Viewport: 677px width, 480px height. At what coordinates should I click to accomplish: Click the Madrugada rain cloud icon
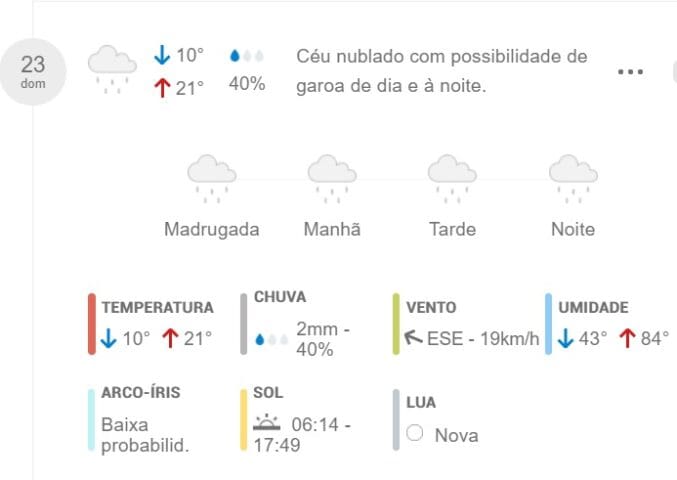point(212,178)
